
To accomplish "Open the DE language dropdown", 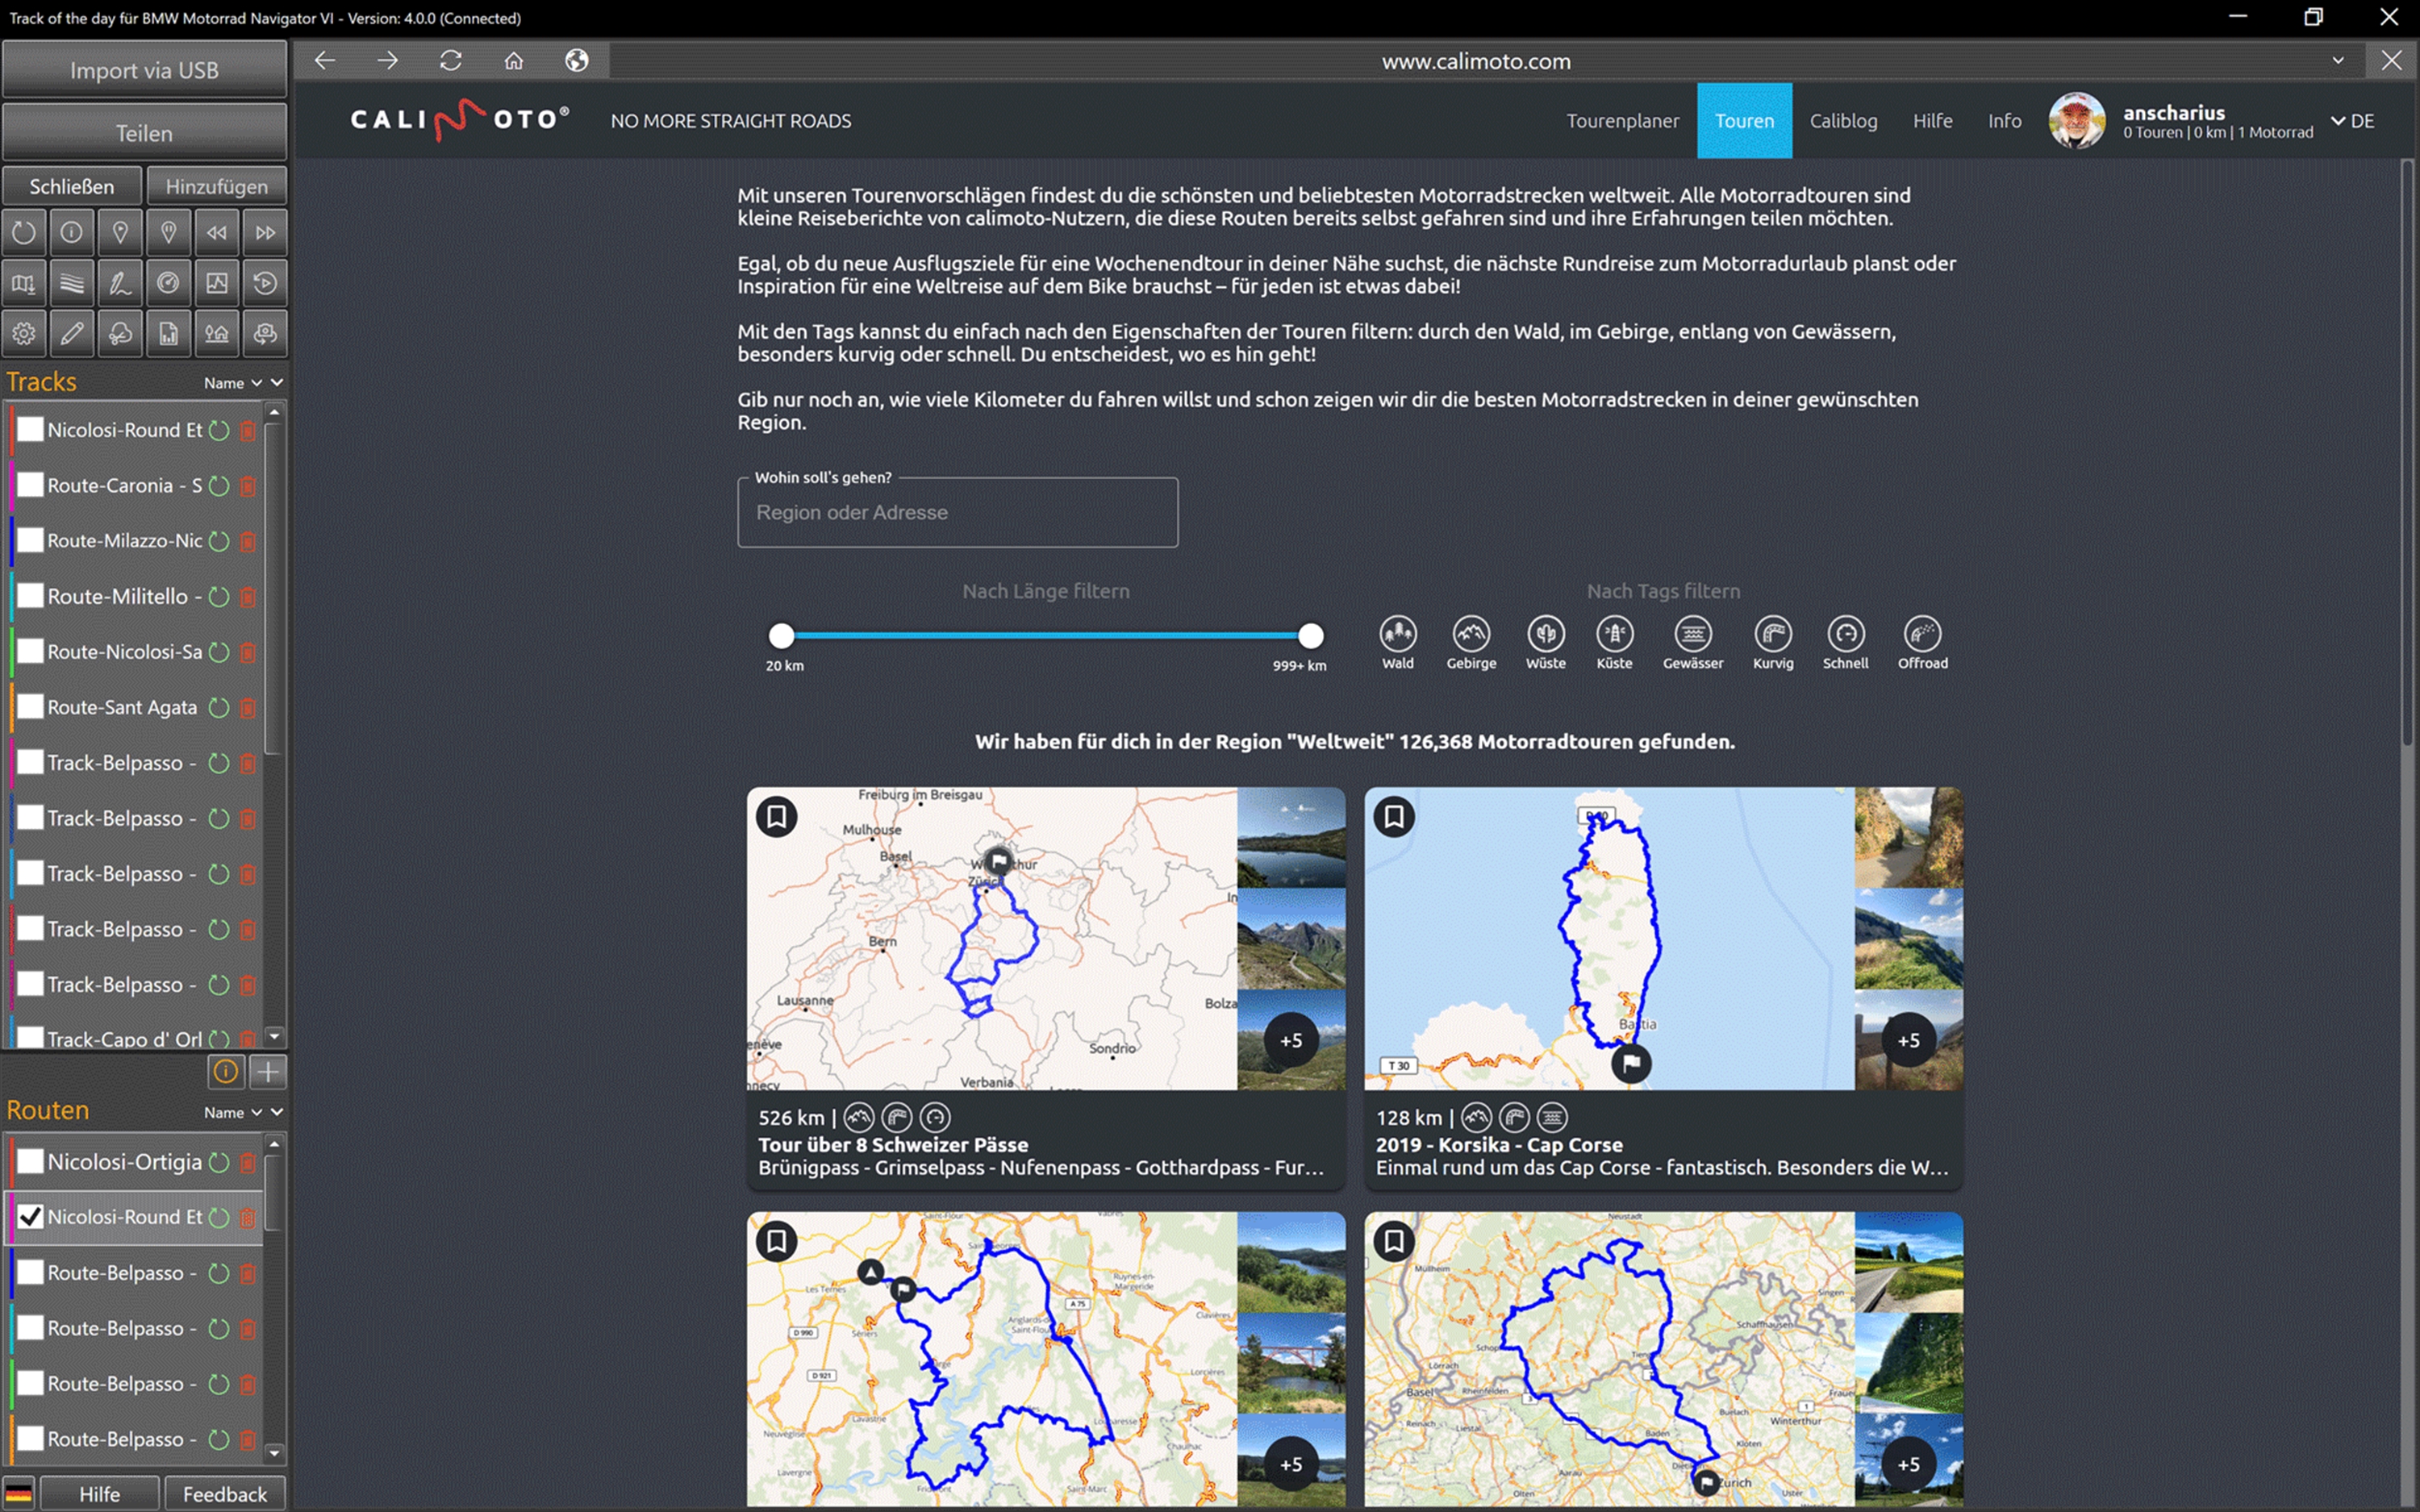I will [2352, 121].
